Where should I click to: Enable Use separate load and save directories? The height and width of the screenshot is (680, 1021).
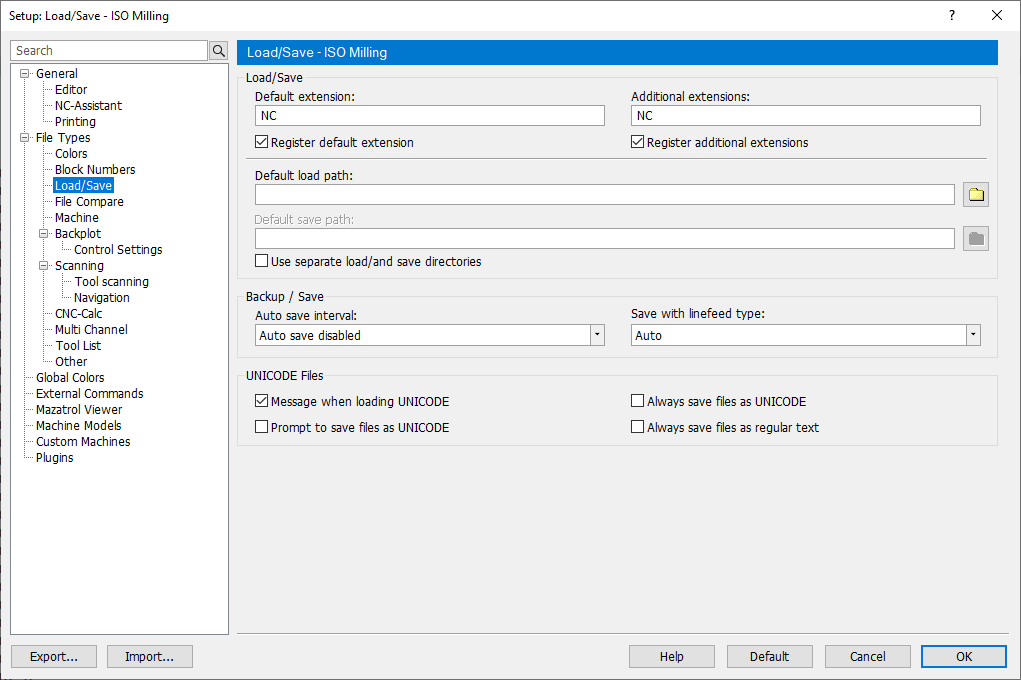(262, 262)
